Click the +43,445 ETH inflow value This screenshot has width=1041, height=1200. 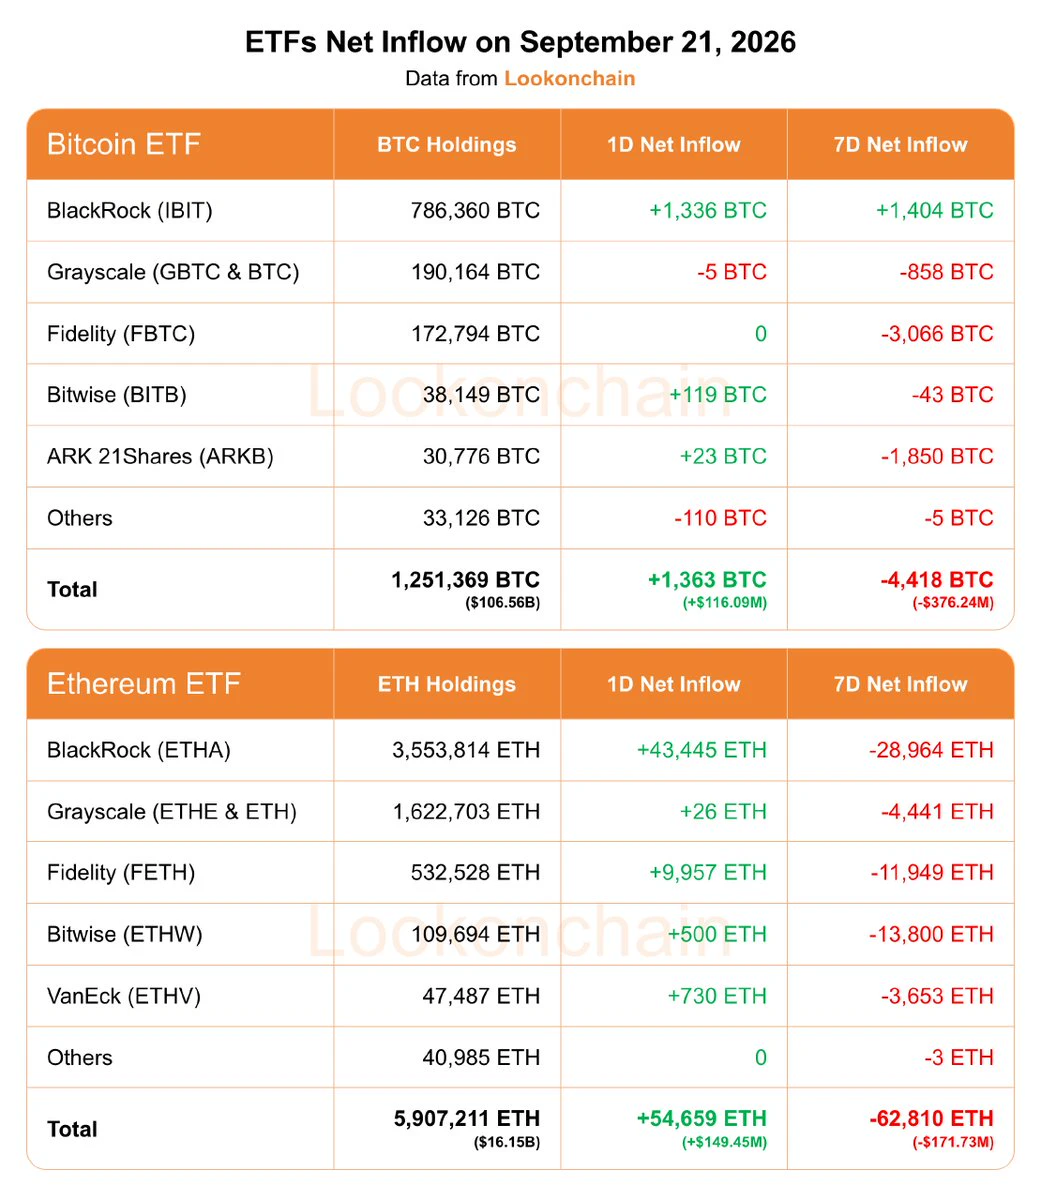point(702,750)
